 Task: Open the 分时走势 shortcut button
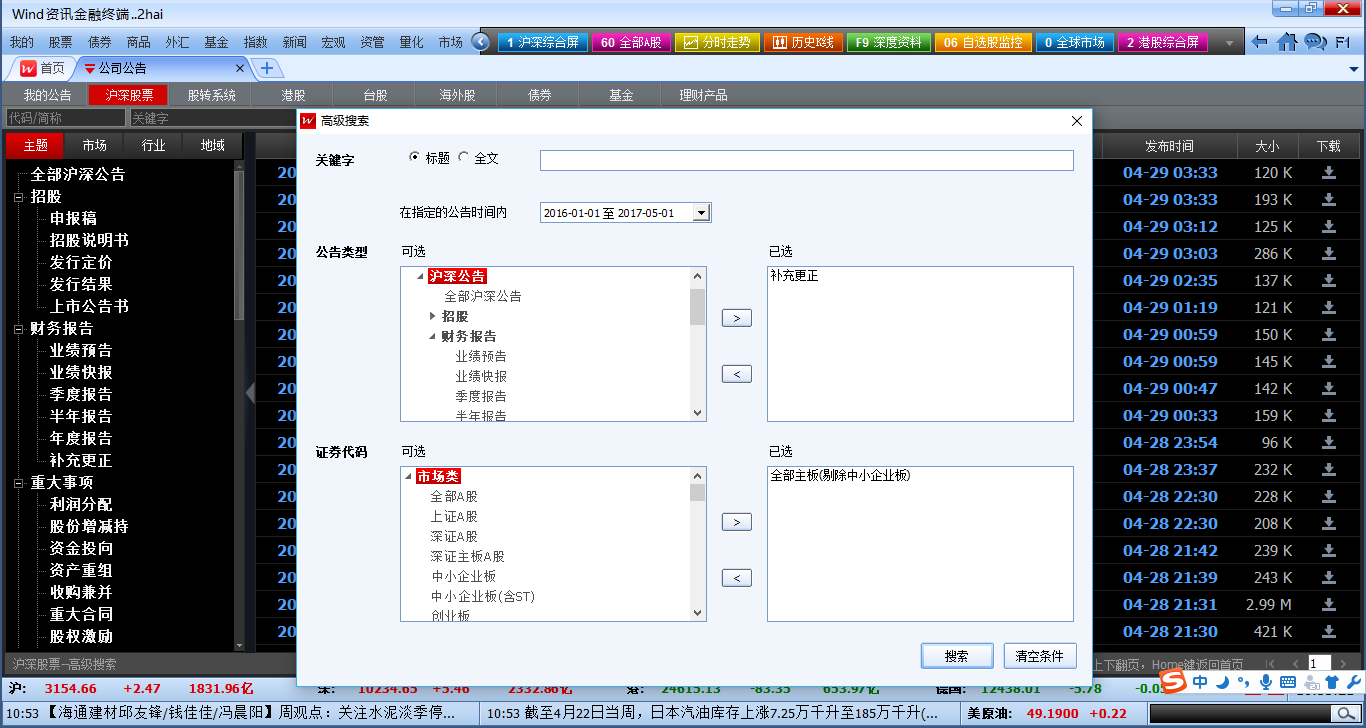pos(717,42)
